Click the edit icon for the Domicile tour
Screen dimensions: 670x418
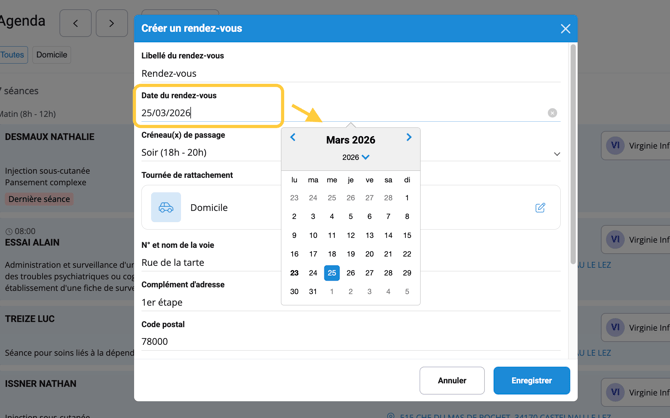(x=540, y=208)
